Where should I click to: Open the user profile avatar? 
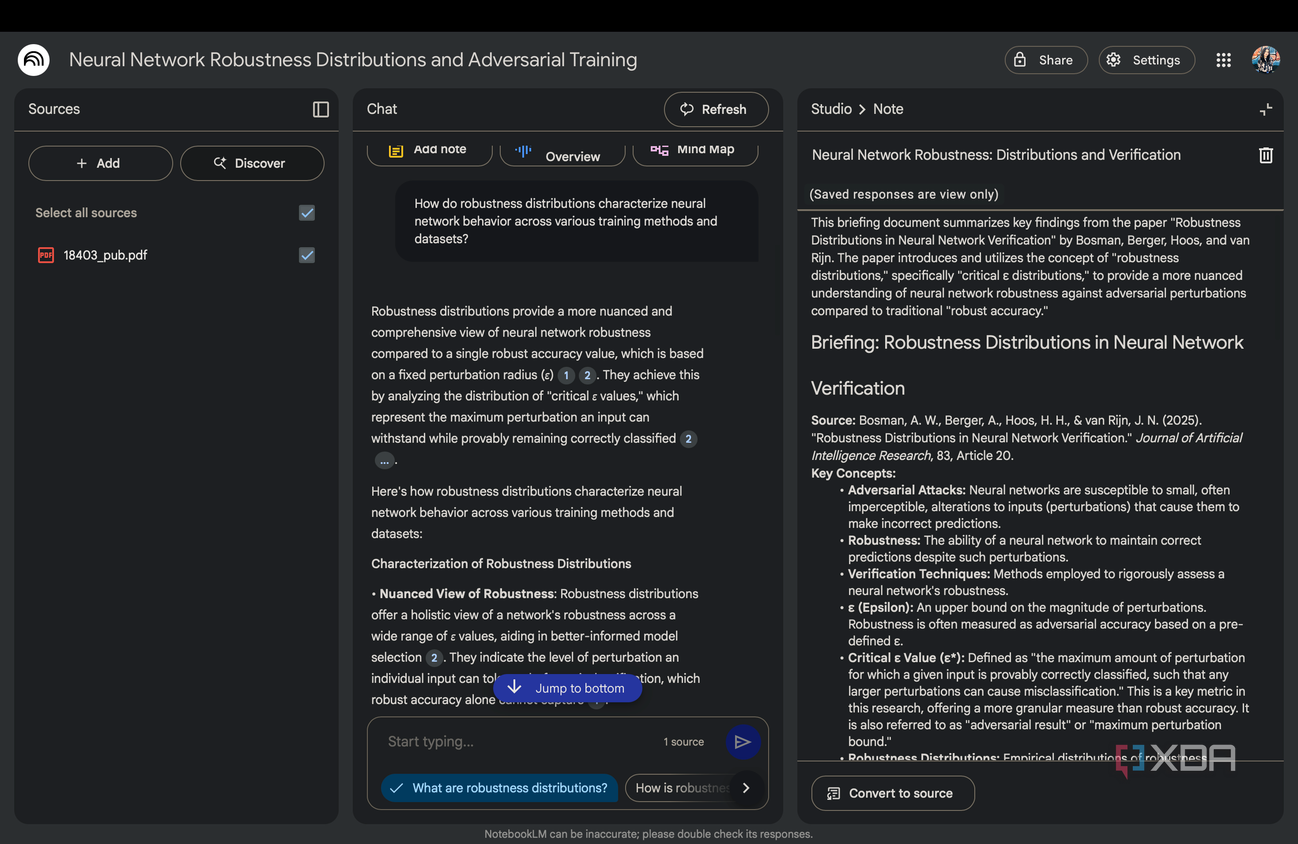pyautogui.click(x=1266, y=60)
